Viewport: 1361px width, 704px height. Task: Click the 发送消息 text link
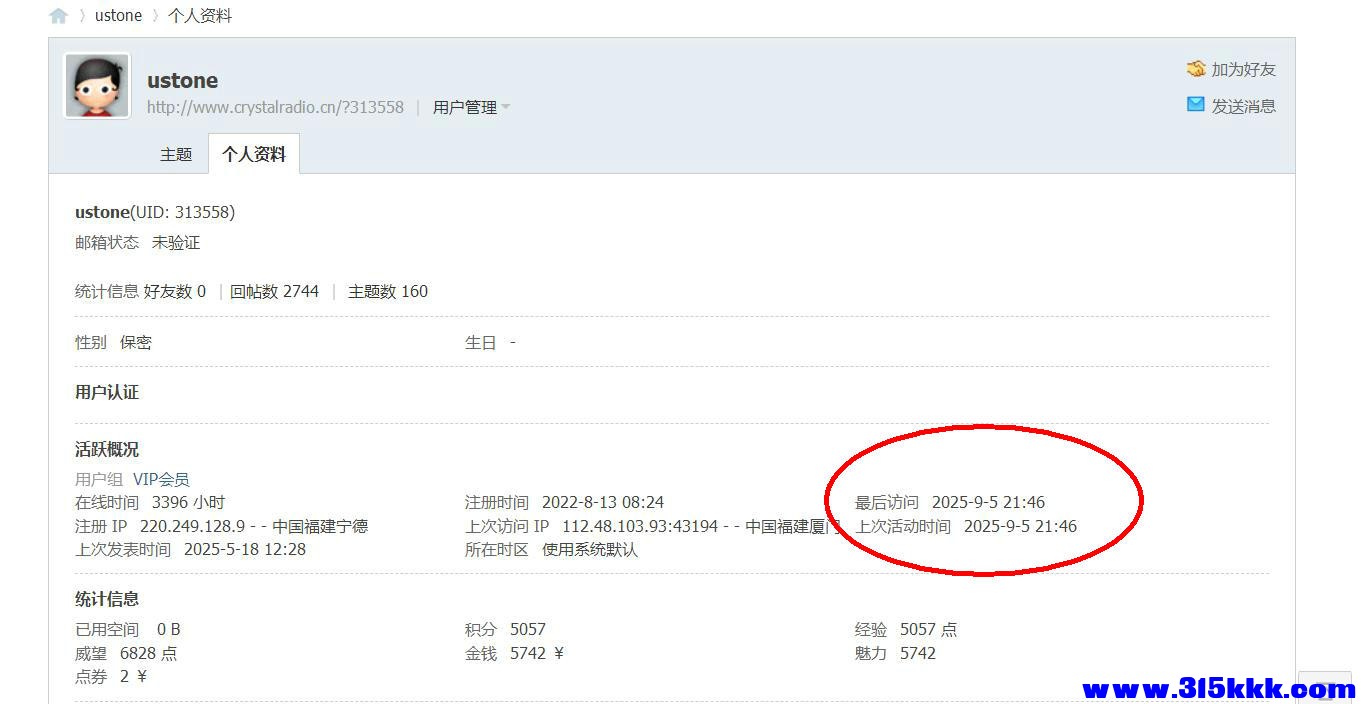coord(1243,106)
